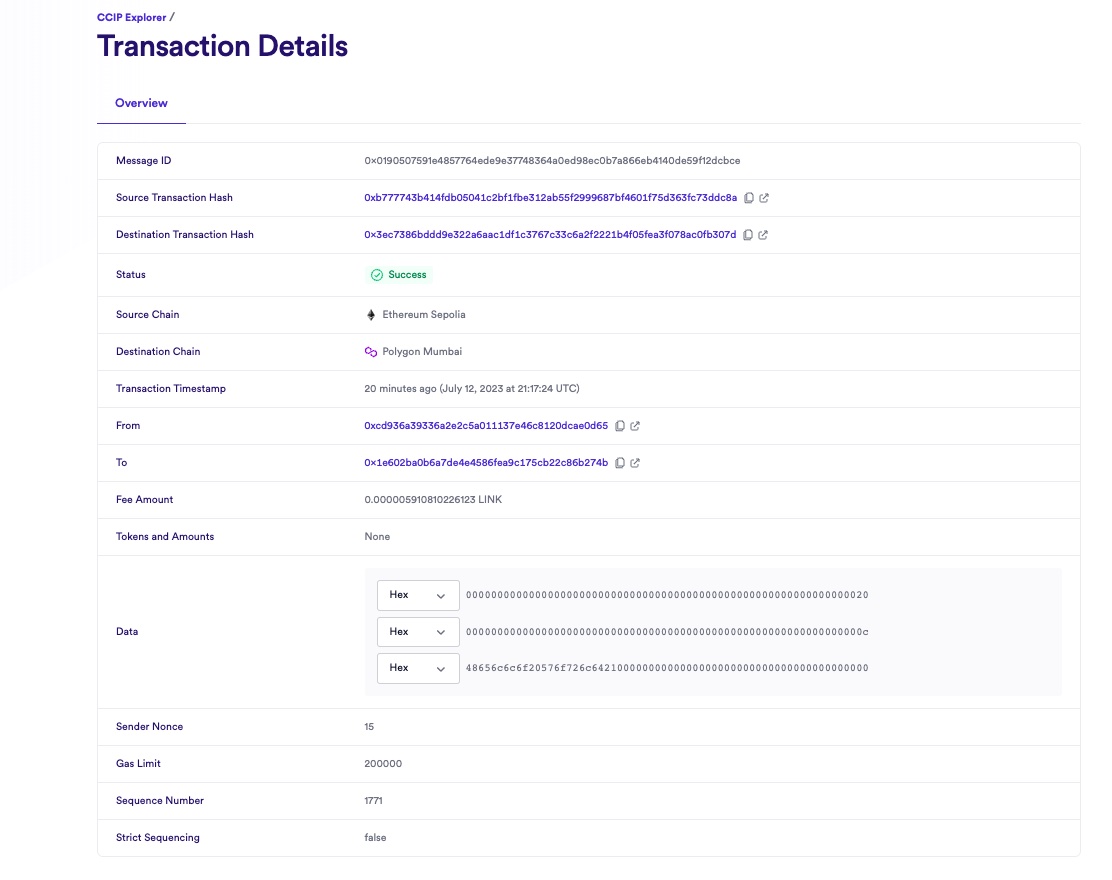The image size is (1112, 880).
Task: Select the Message ID value 0x0190507591e
Action: pos(552,161)
